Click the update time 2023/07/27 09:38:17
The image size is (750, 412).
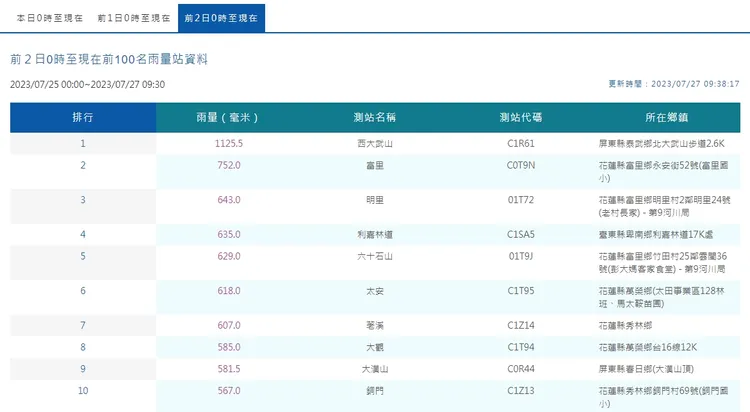pyautogui.click(x=695, y=84)
